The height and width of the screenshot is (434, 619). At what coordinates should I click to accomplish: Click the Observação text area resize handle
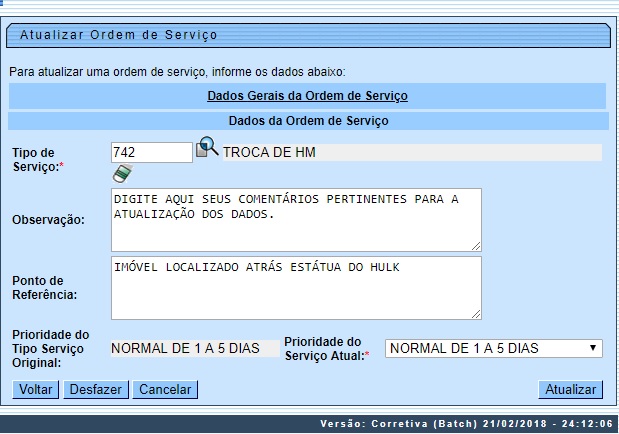point(476,245)
